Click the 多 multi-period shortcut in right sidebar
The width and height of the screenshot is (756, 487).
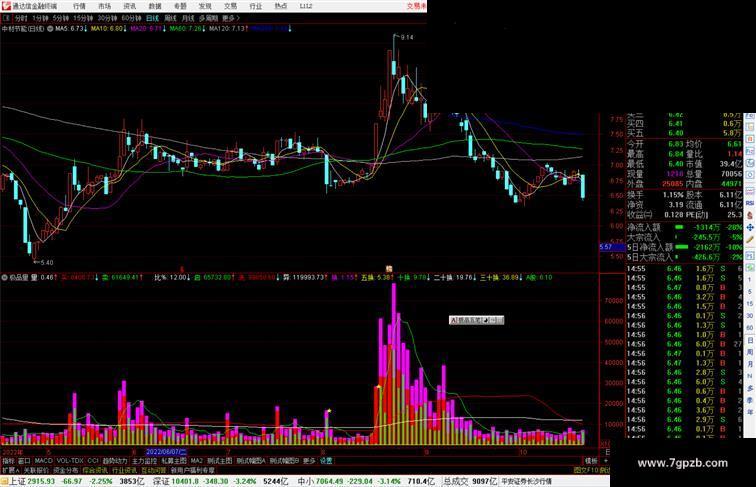(750, 388)
